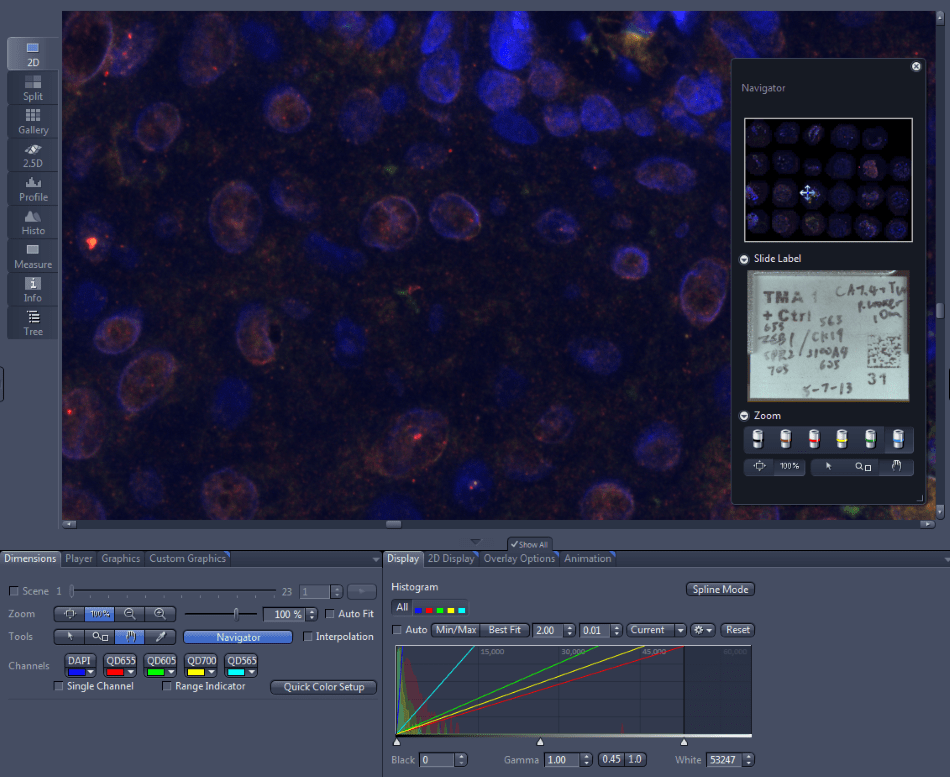Switch to the 2.5D view icon
This screenshot has width=950, height=777.
[x=33, y=156]
